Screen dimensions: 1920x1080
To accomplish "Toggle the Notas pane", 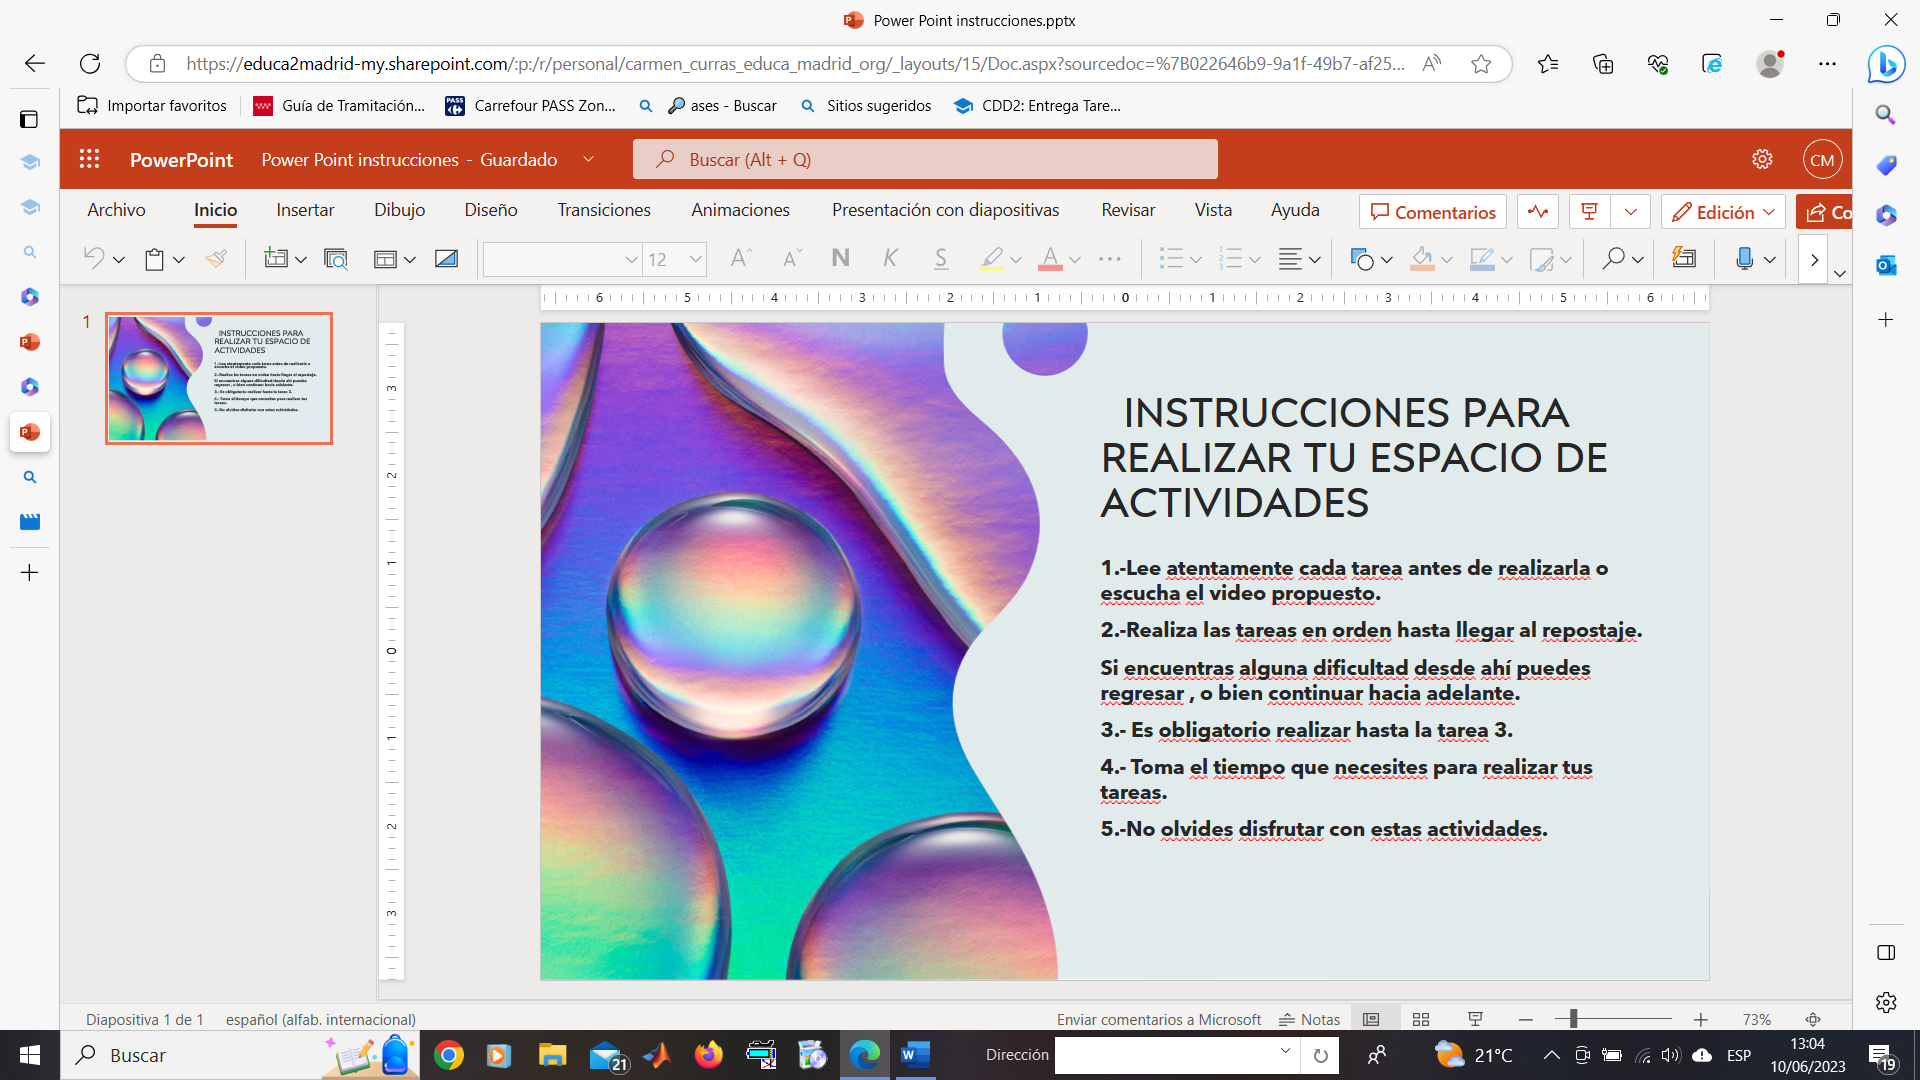I will pyautogui.click(x=1309, y=1019).
